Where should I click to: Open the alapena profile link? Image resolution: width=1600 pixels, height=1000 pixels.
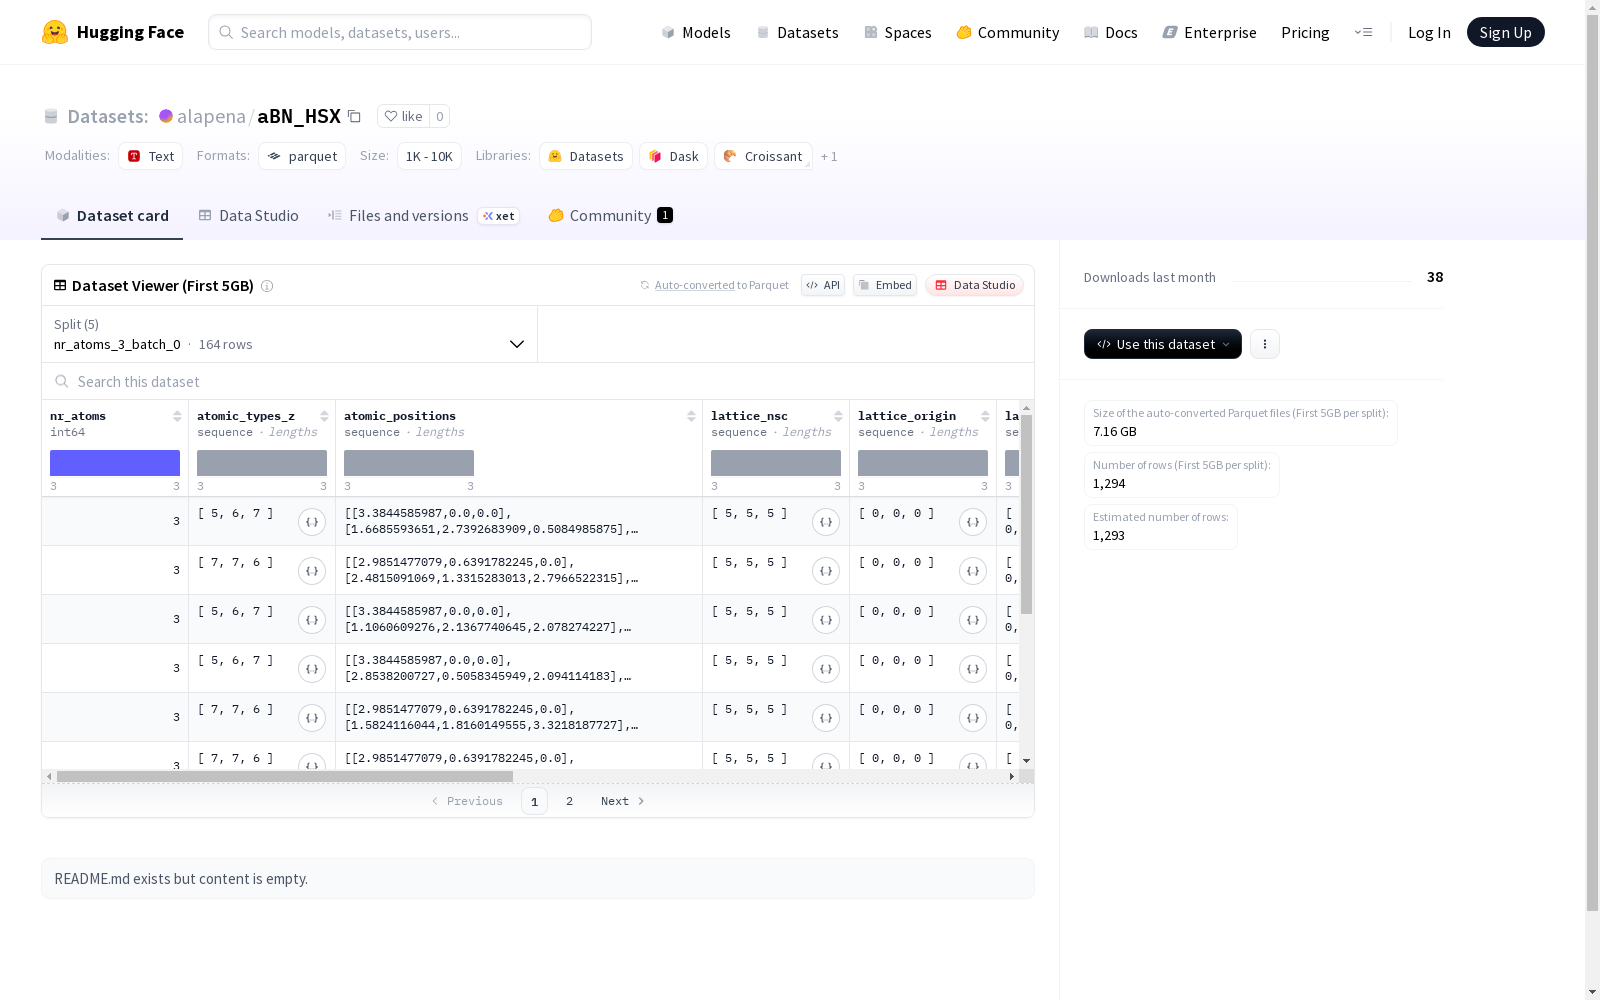point(211,116)
